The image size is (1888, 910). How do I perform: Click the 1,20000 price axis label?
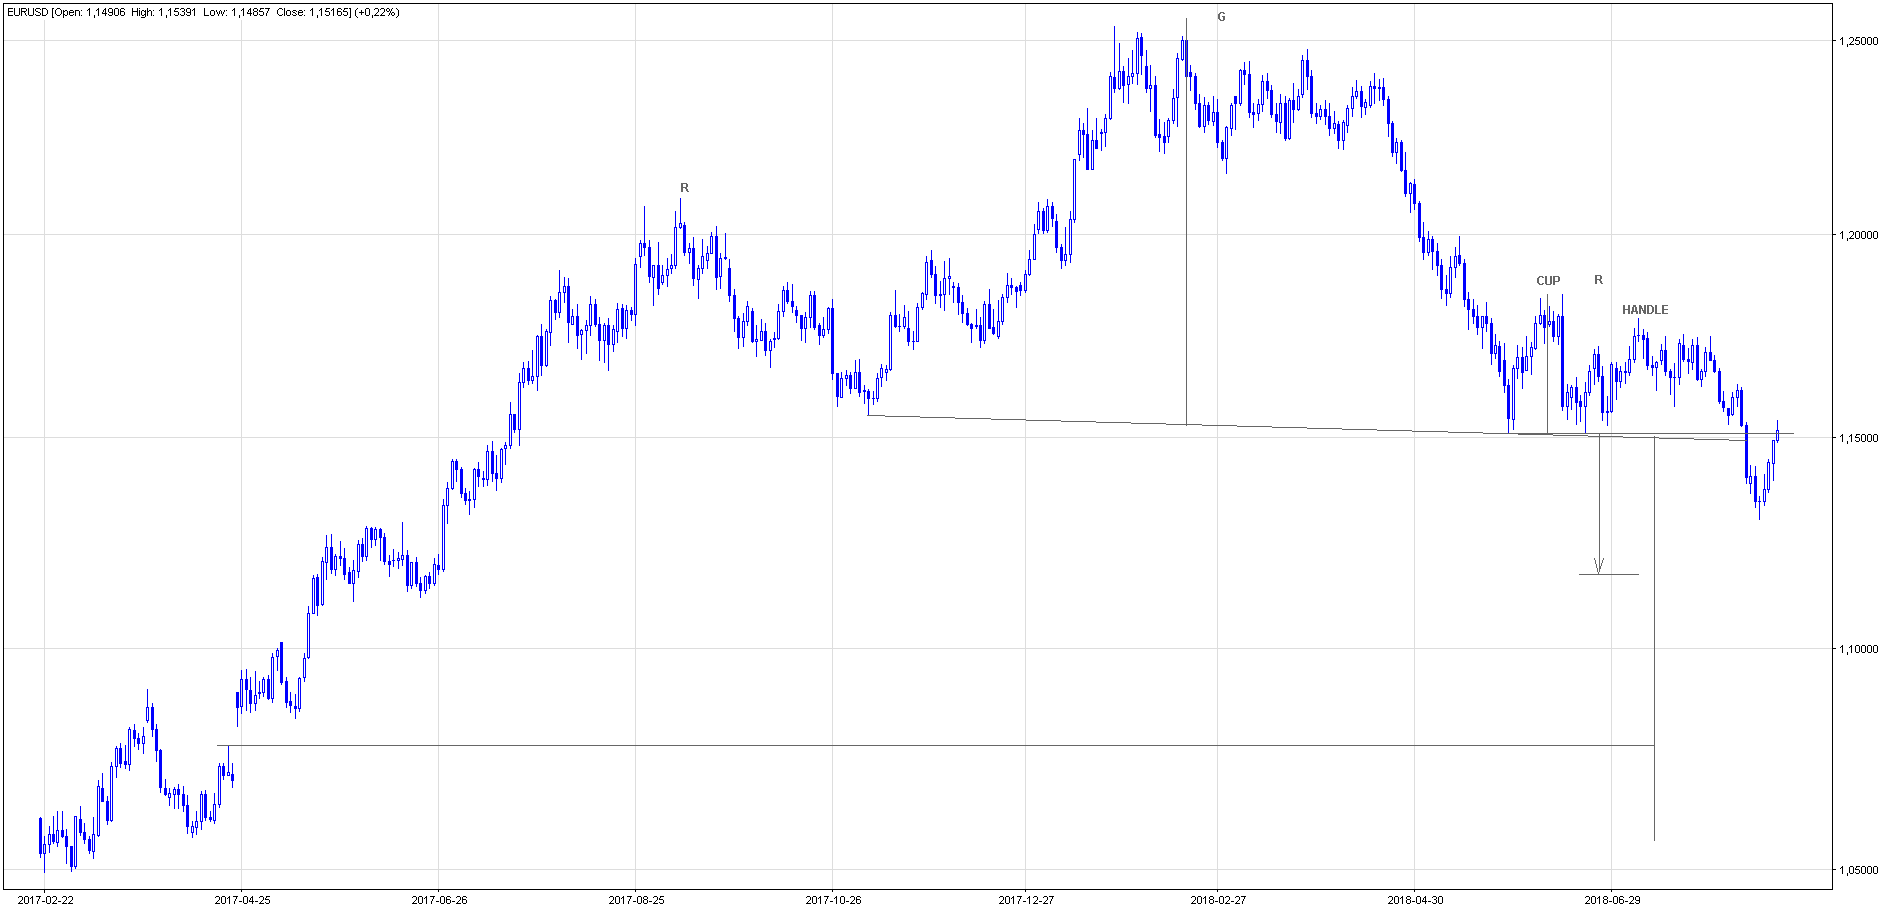1858,235
